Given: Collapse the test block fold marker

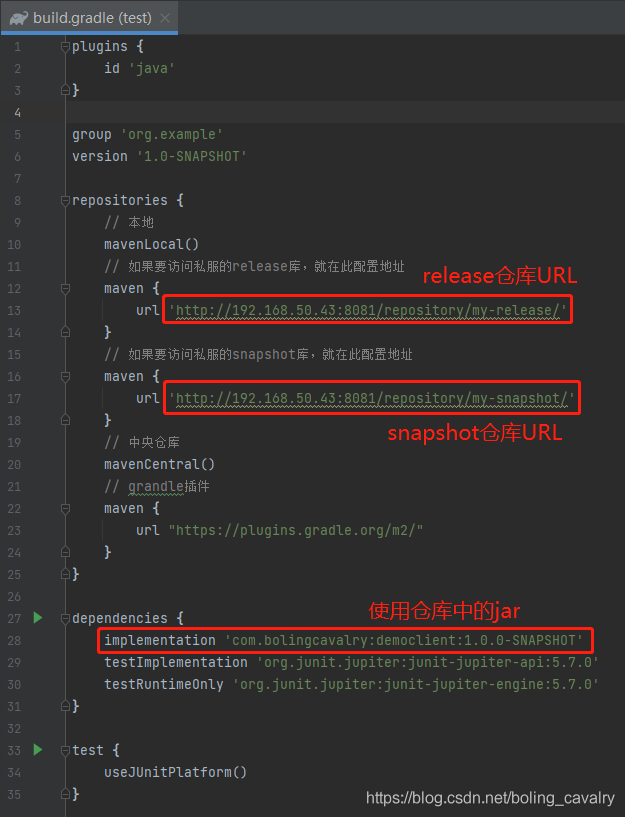Looking at the screenshot, I should pyautogui.click(x=65, y=750).
